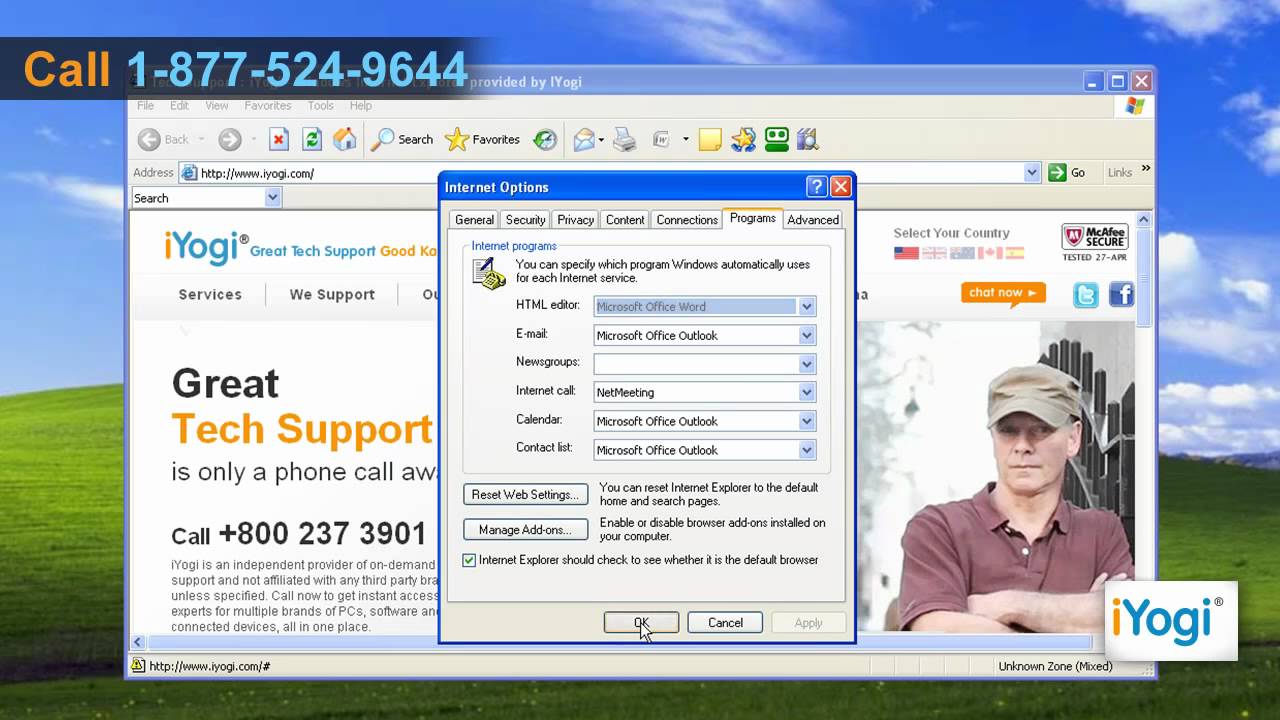Open the Tools menu
The width and height of the screenshot is (1280, 720).
click(321, 106)
